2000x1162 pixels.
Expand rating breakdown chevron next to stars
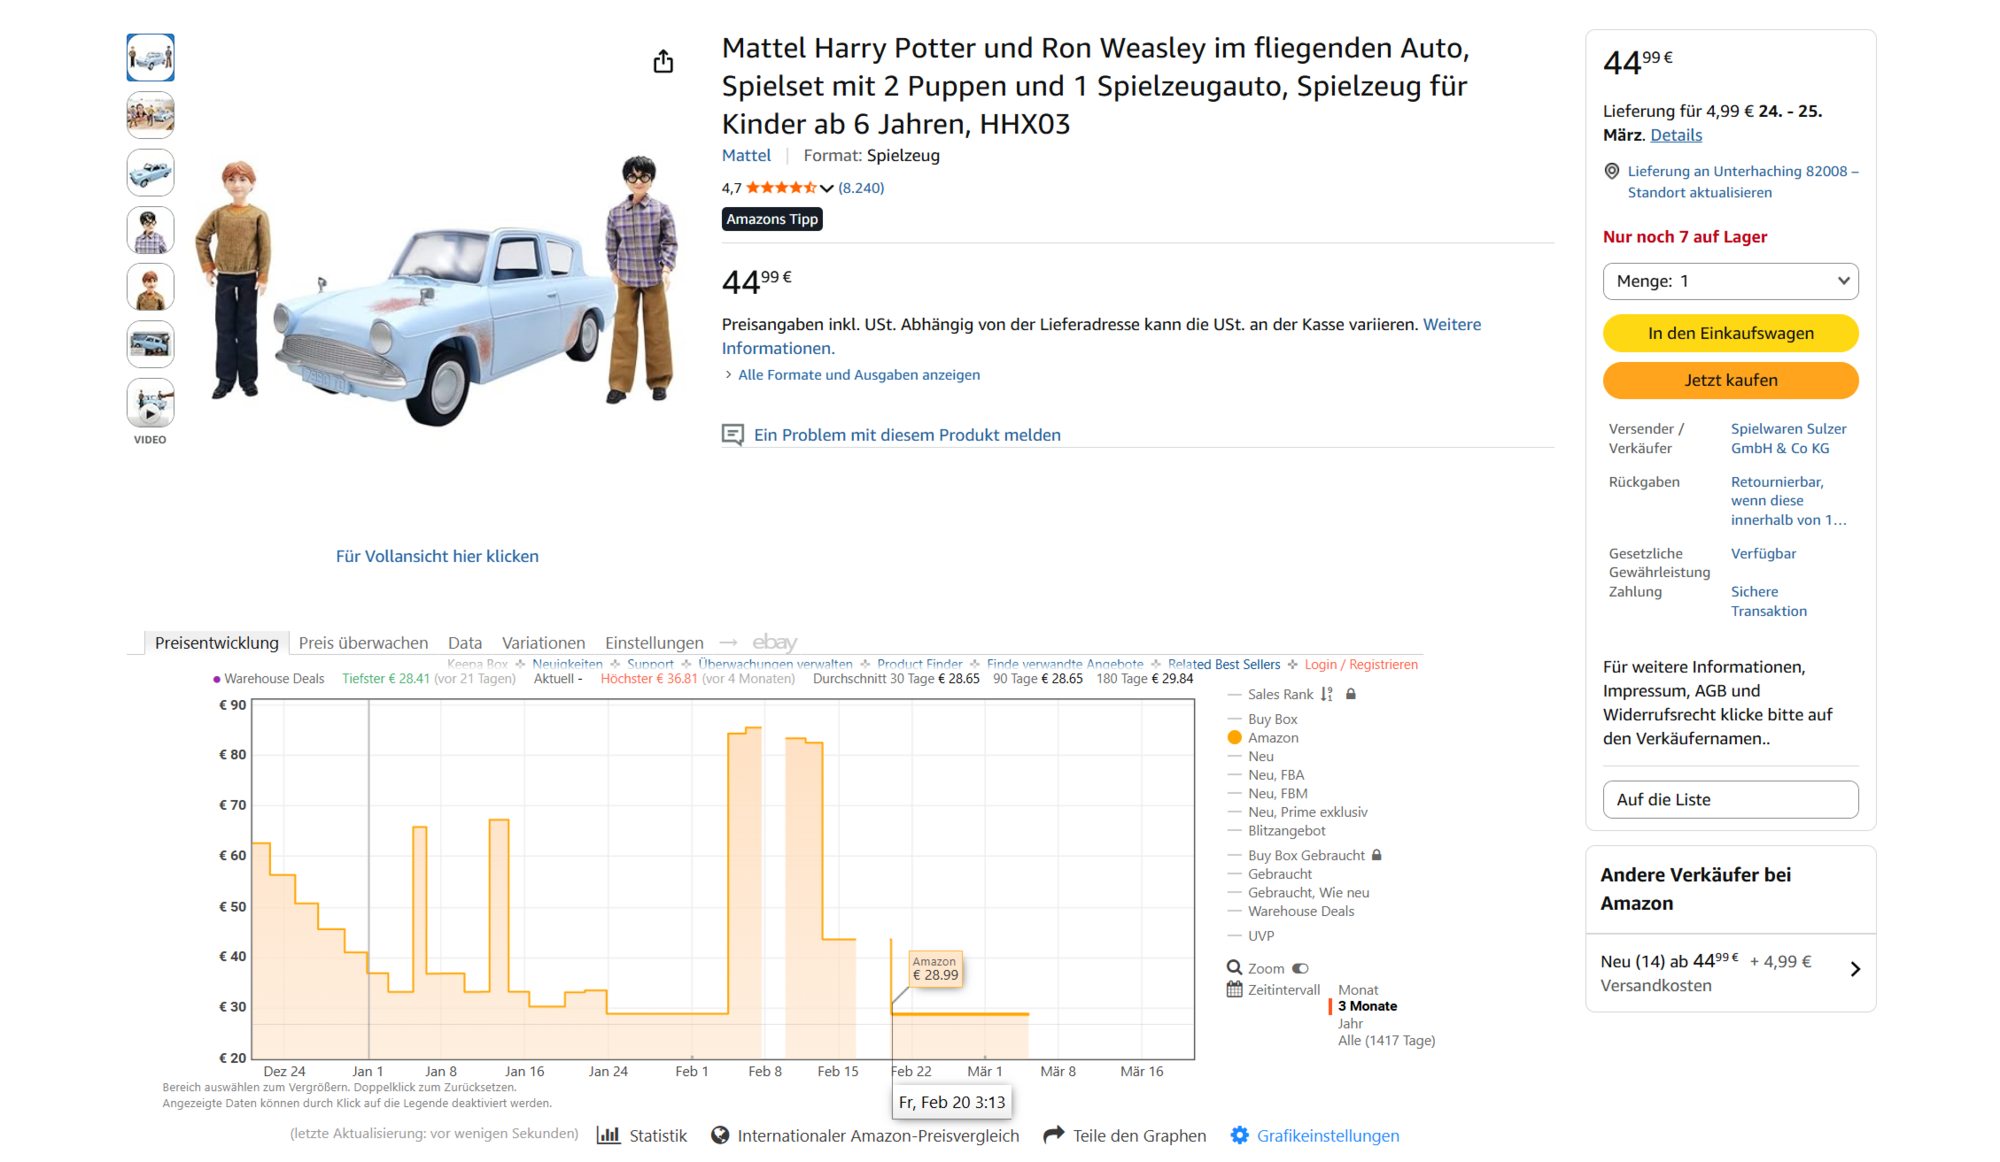pos(827,188)
